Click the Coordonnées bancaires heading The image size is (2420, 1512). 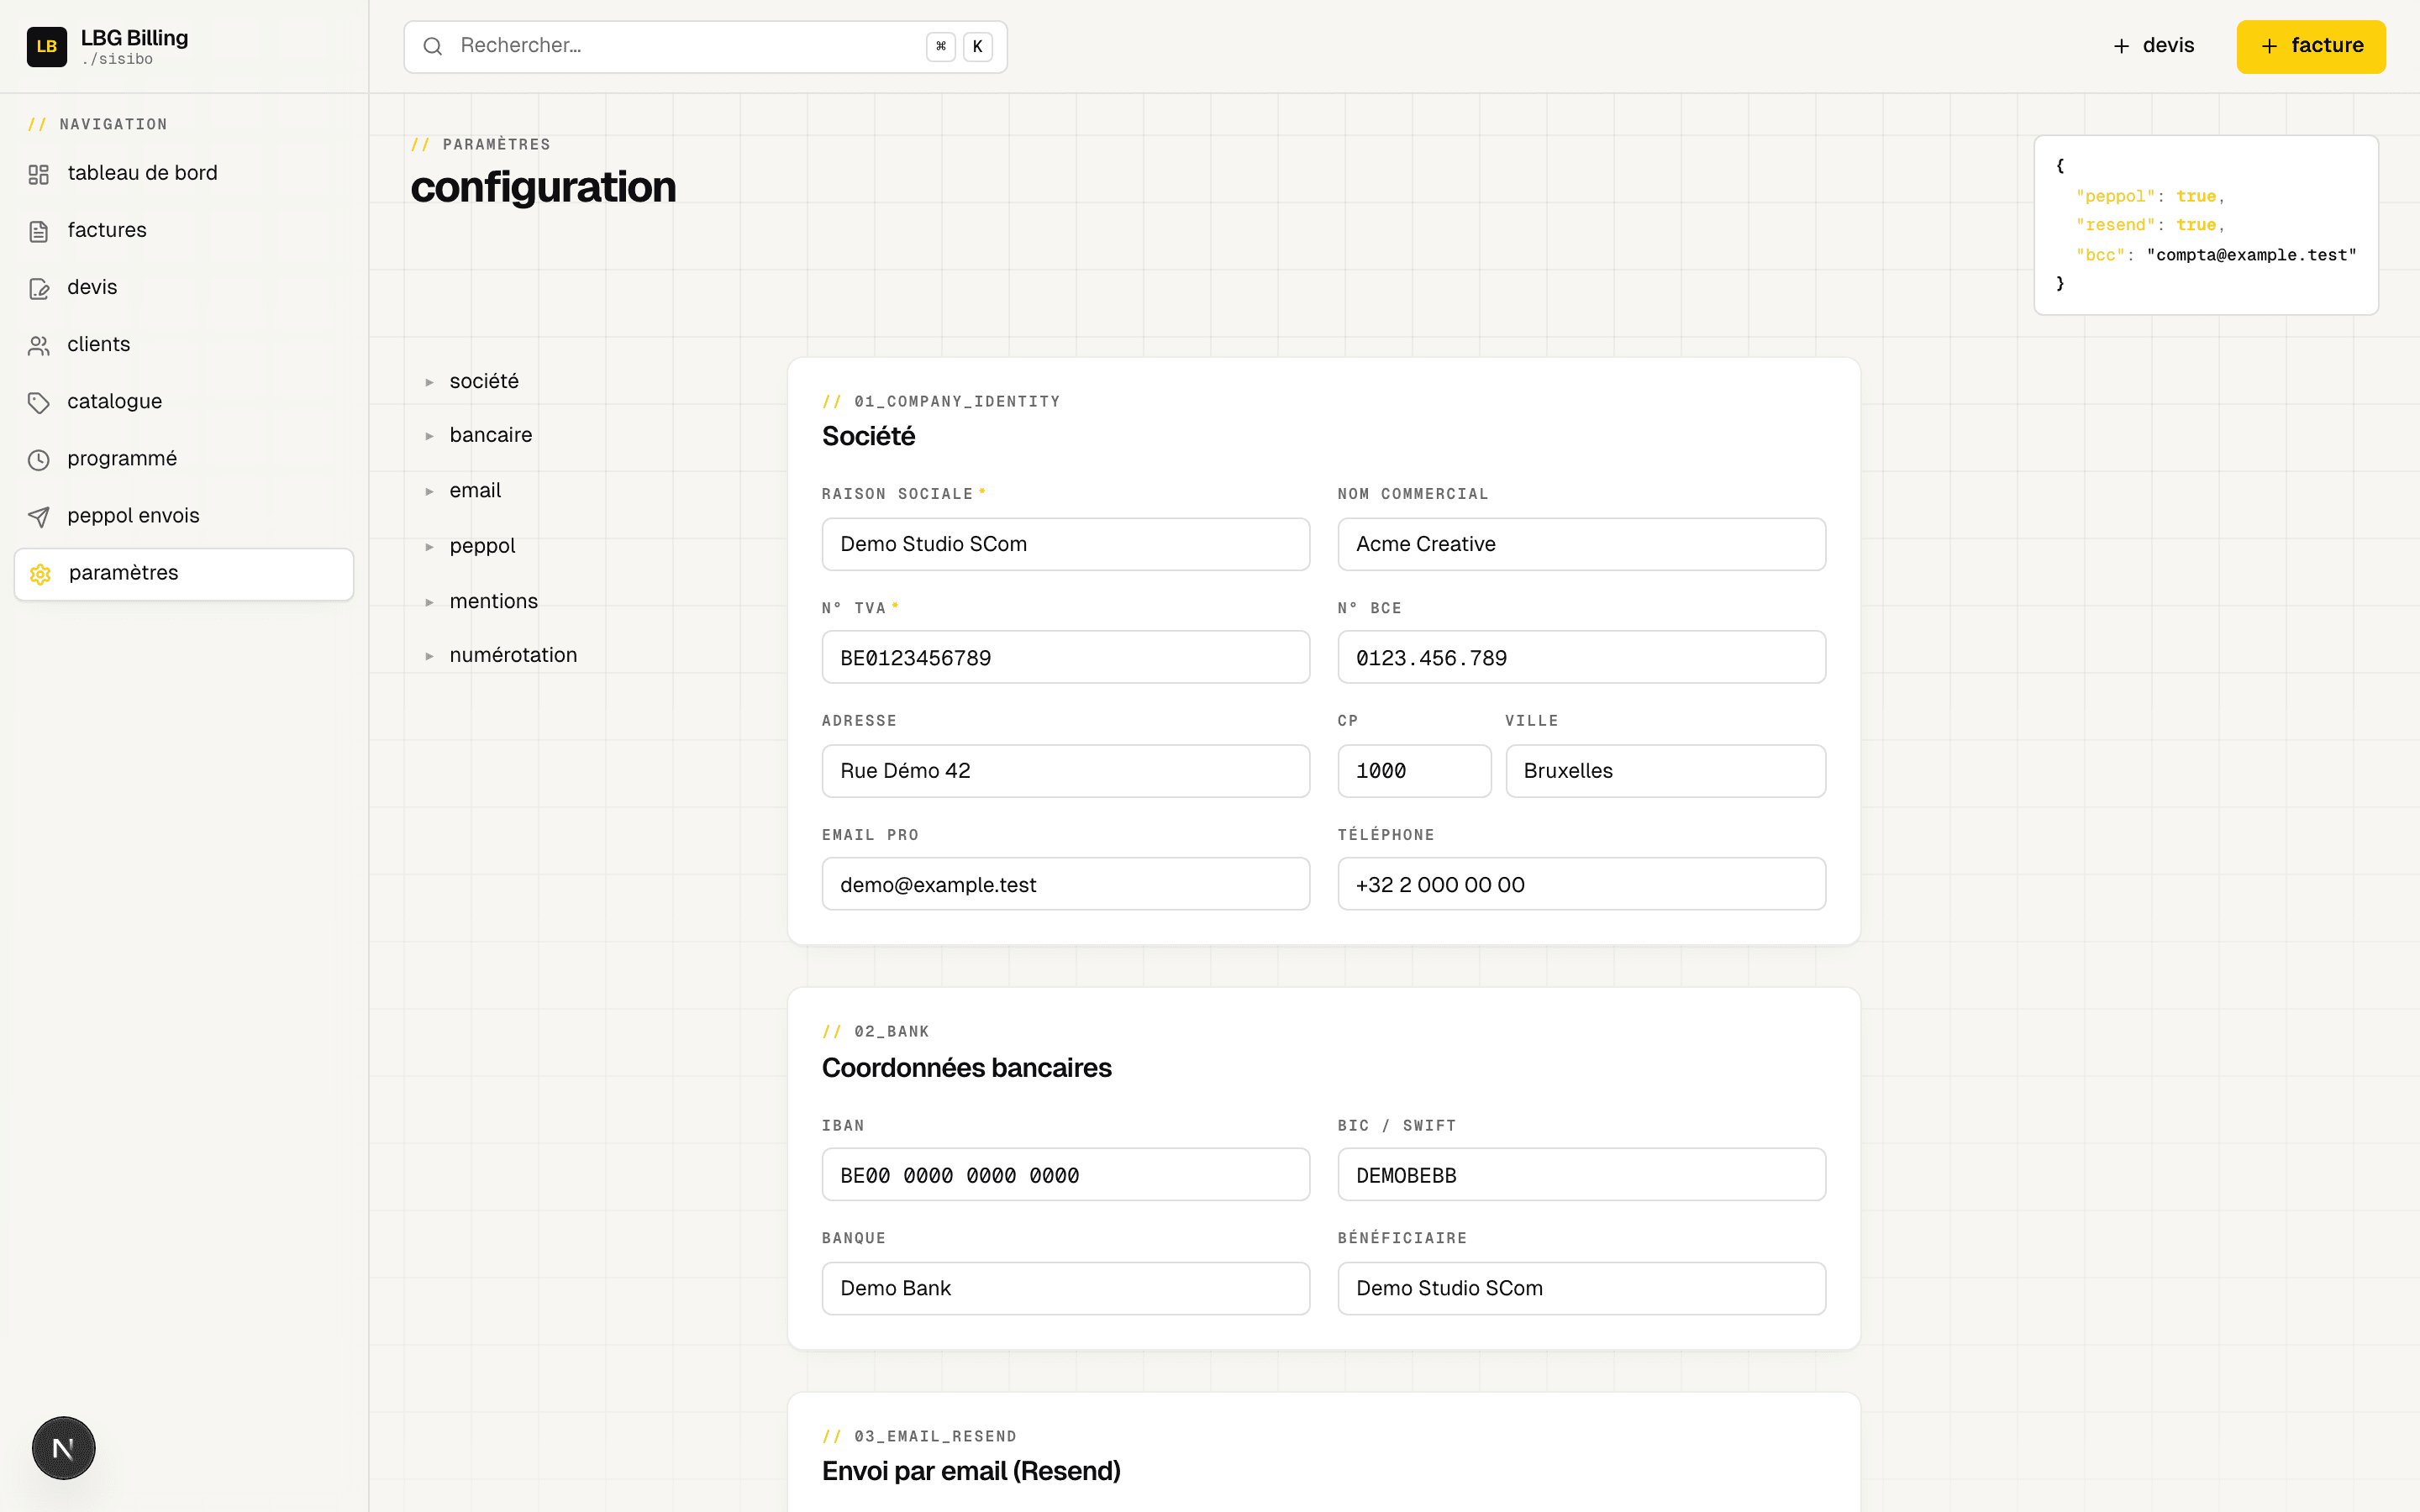(x=966, y=1068)
